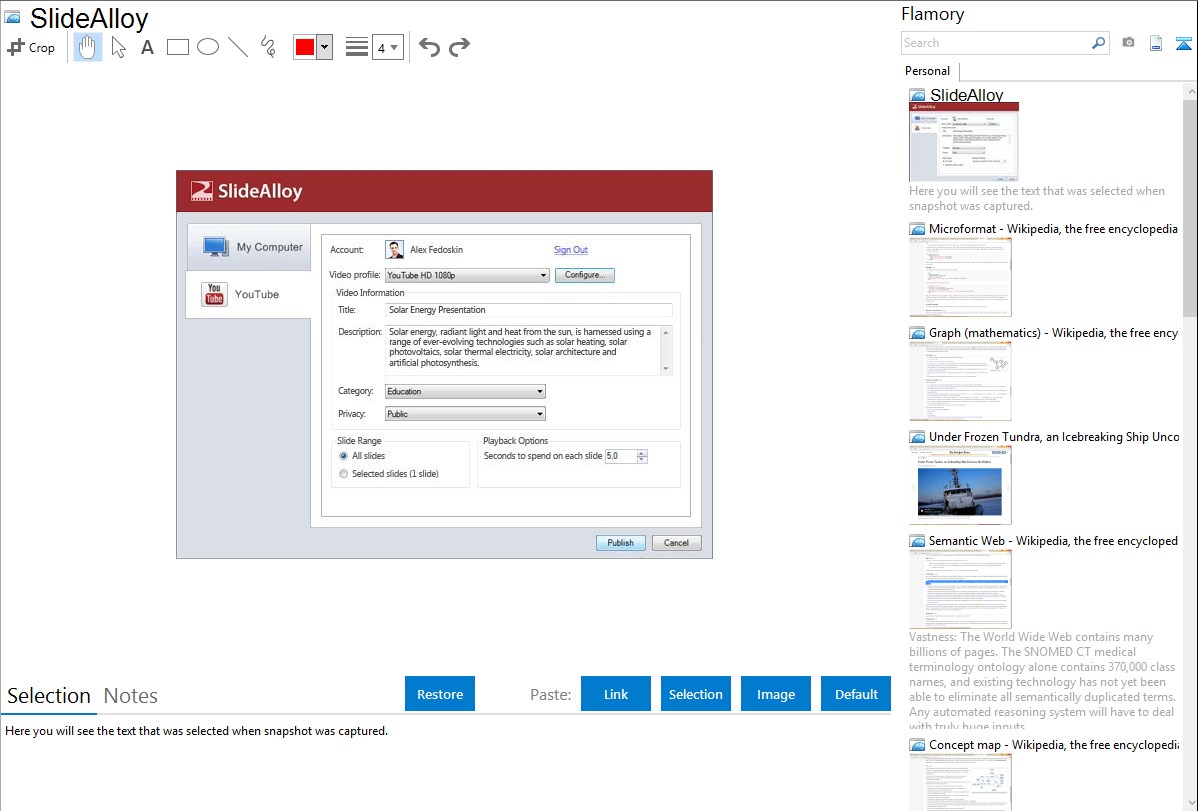Click the Cancel button
Viewport: 1198px width, 811px height.
pos(676,543)
